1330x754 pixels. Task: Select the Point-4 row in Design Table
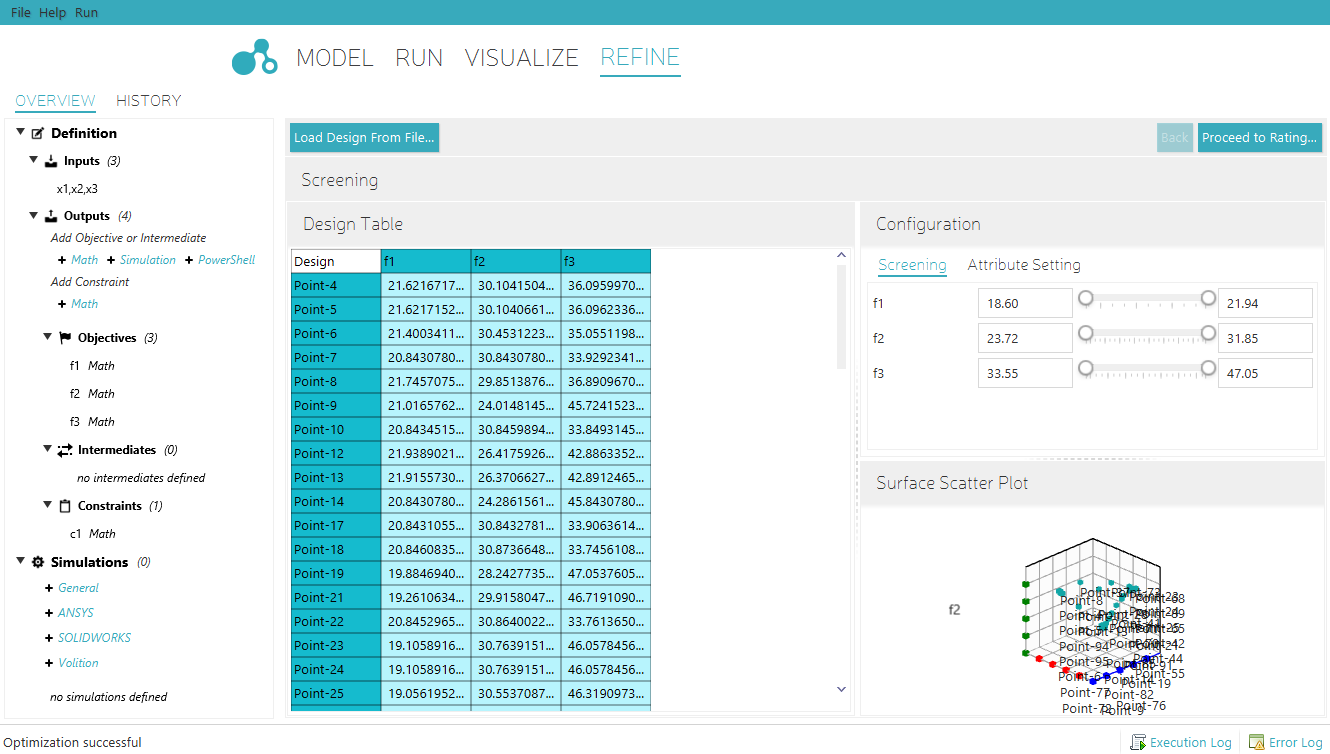pyautogui.click(x=471, y=286)
